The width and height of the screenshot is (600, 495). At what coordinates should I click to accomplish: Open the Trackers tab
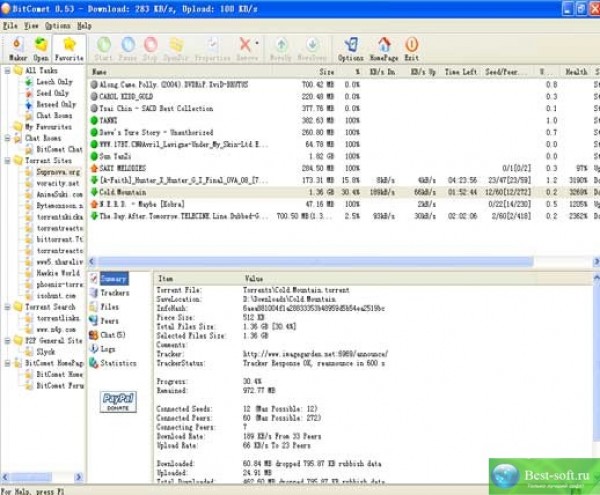tap(114, 293)
